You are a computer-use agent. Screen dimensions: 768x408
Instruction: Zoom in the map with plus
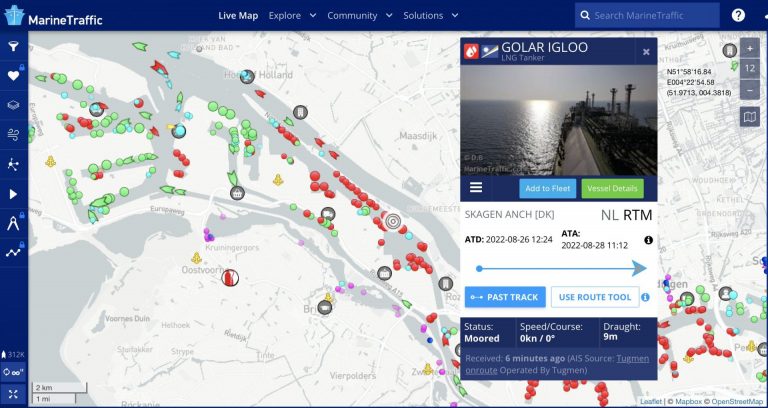749,48
